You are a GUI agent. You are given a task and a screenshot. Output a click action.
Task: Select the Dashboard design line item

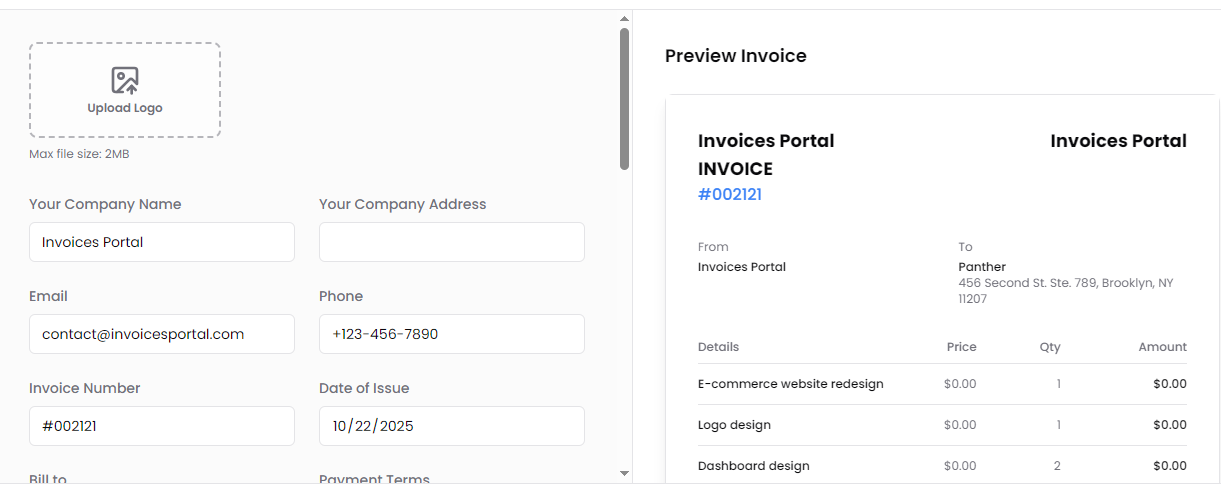(x=754, y=466)
